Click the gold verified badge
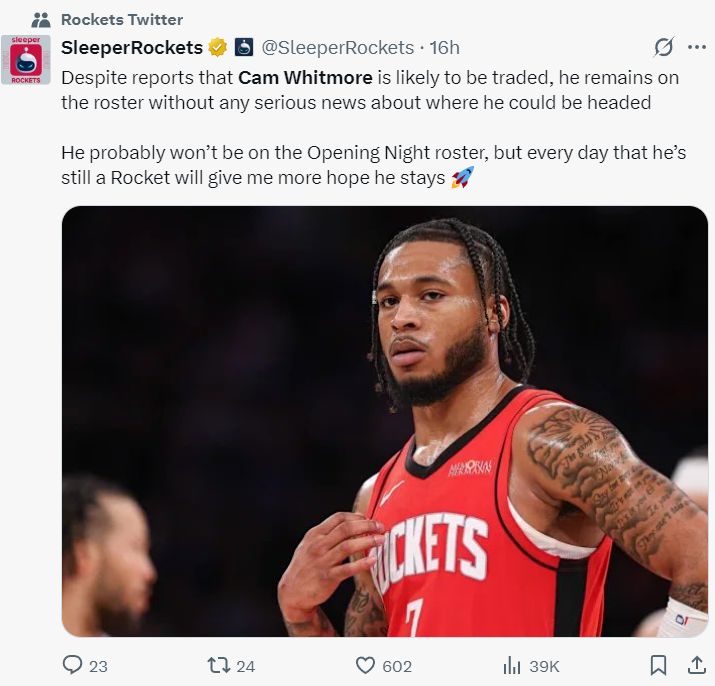This screenshot has width=715, height=686. pos(217,48)
